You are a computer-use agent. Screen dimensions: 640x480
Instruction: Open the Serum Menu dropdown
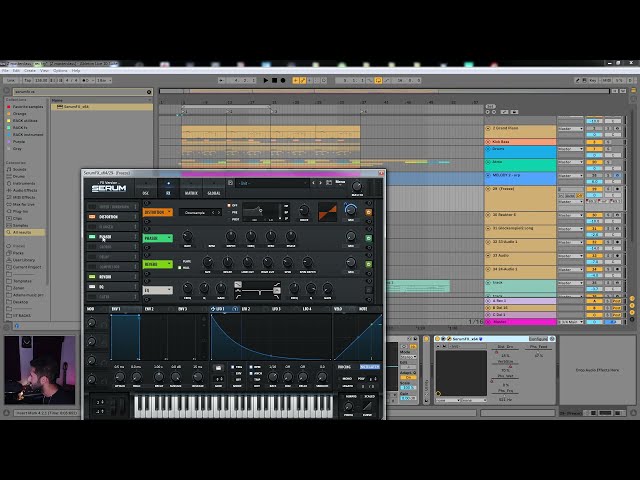[340, 182]
